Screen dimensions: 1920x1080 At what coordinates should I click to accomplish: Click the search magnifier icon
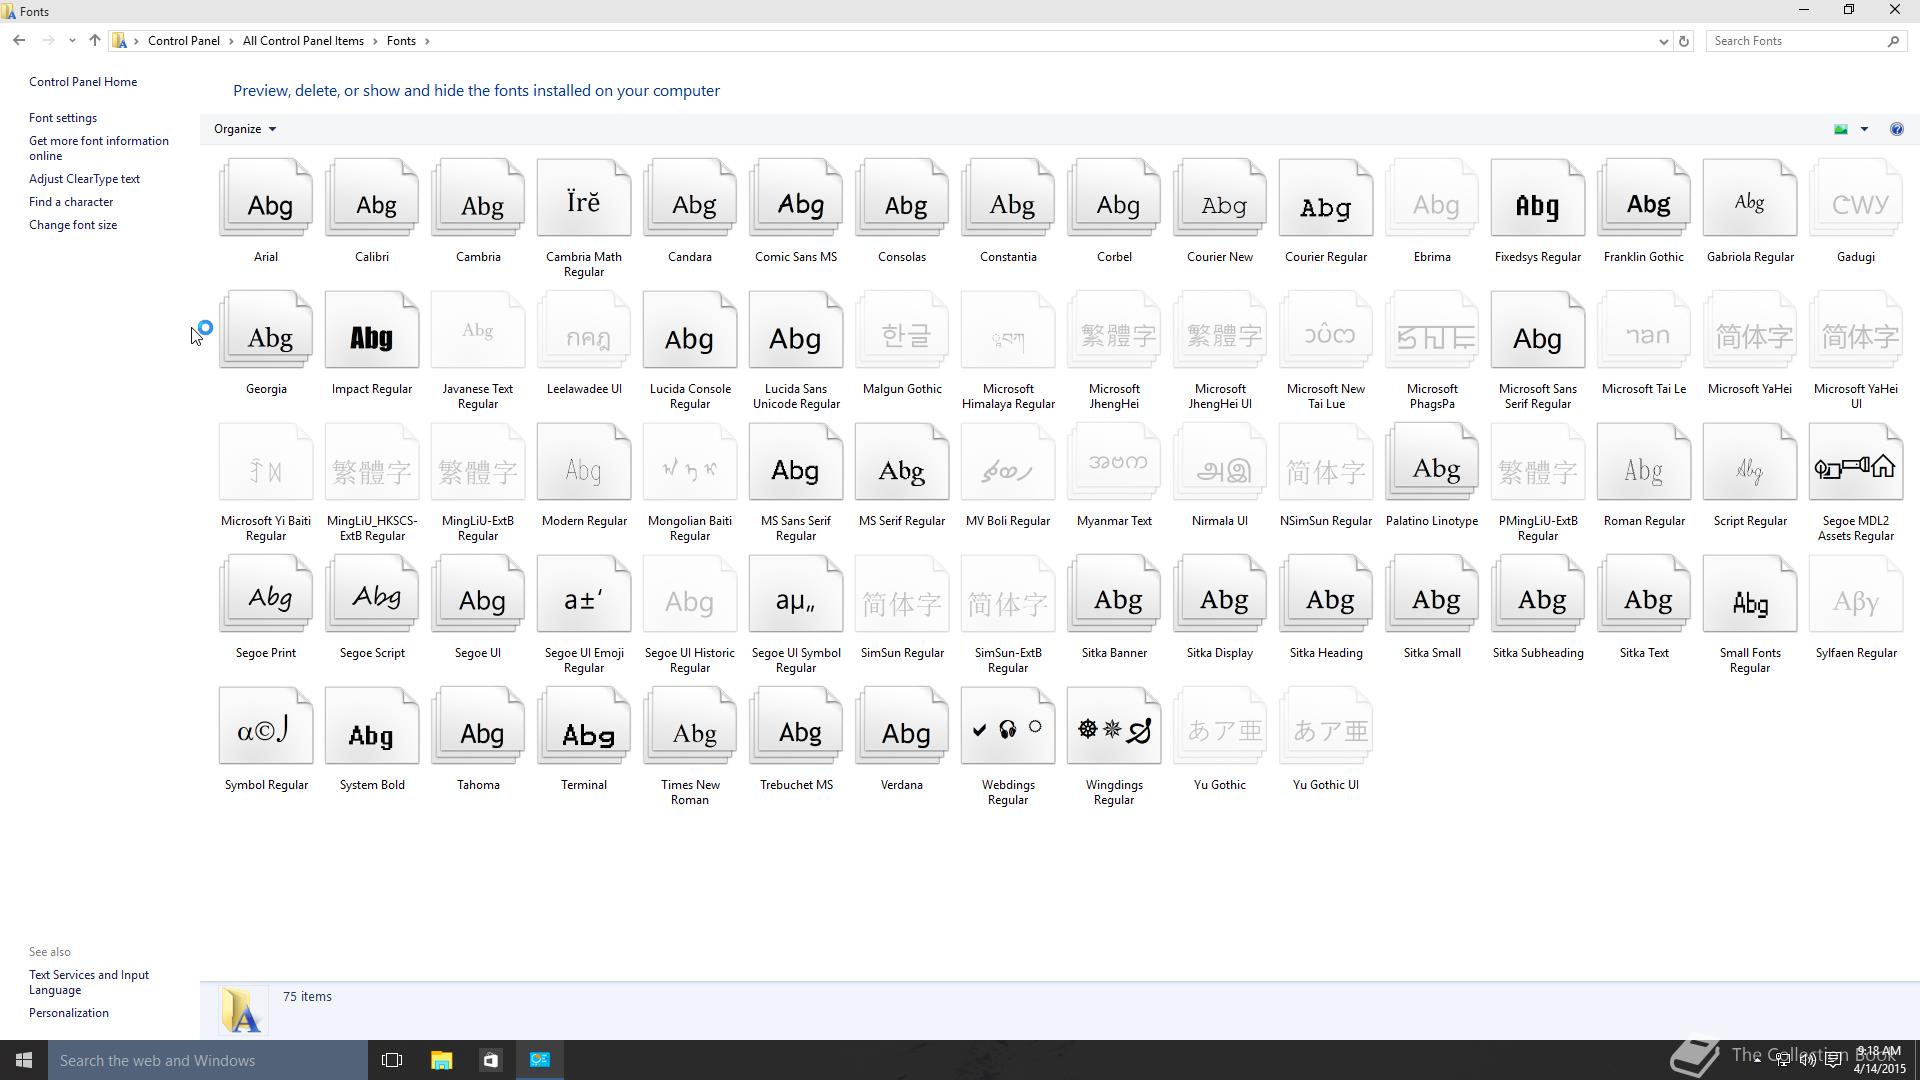coord(1893,41)
